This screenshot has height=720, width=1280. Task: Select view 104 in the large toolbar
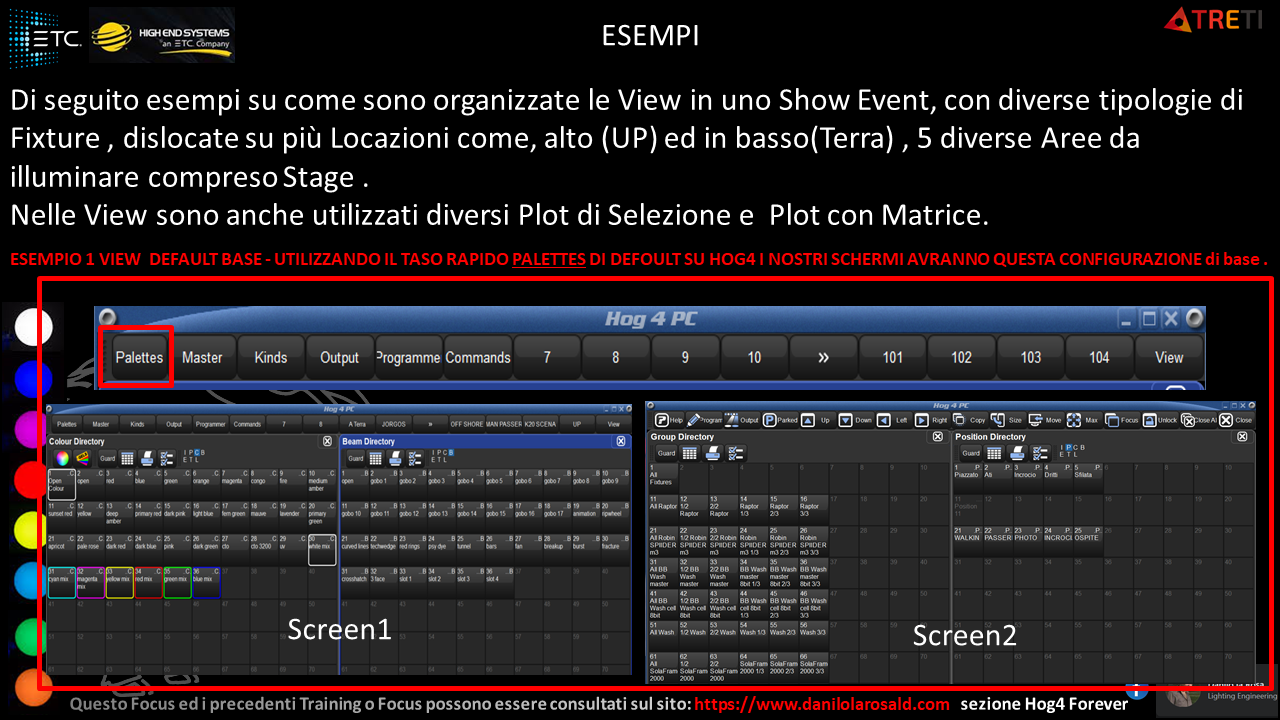click(x=1099, y=357)
